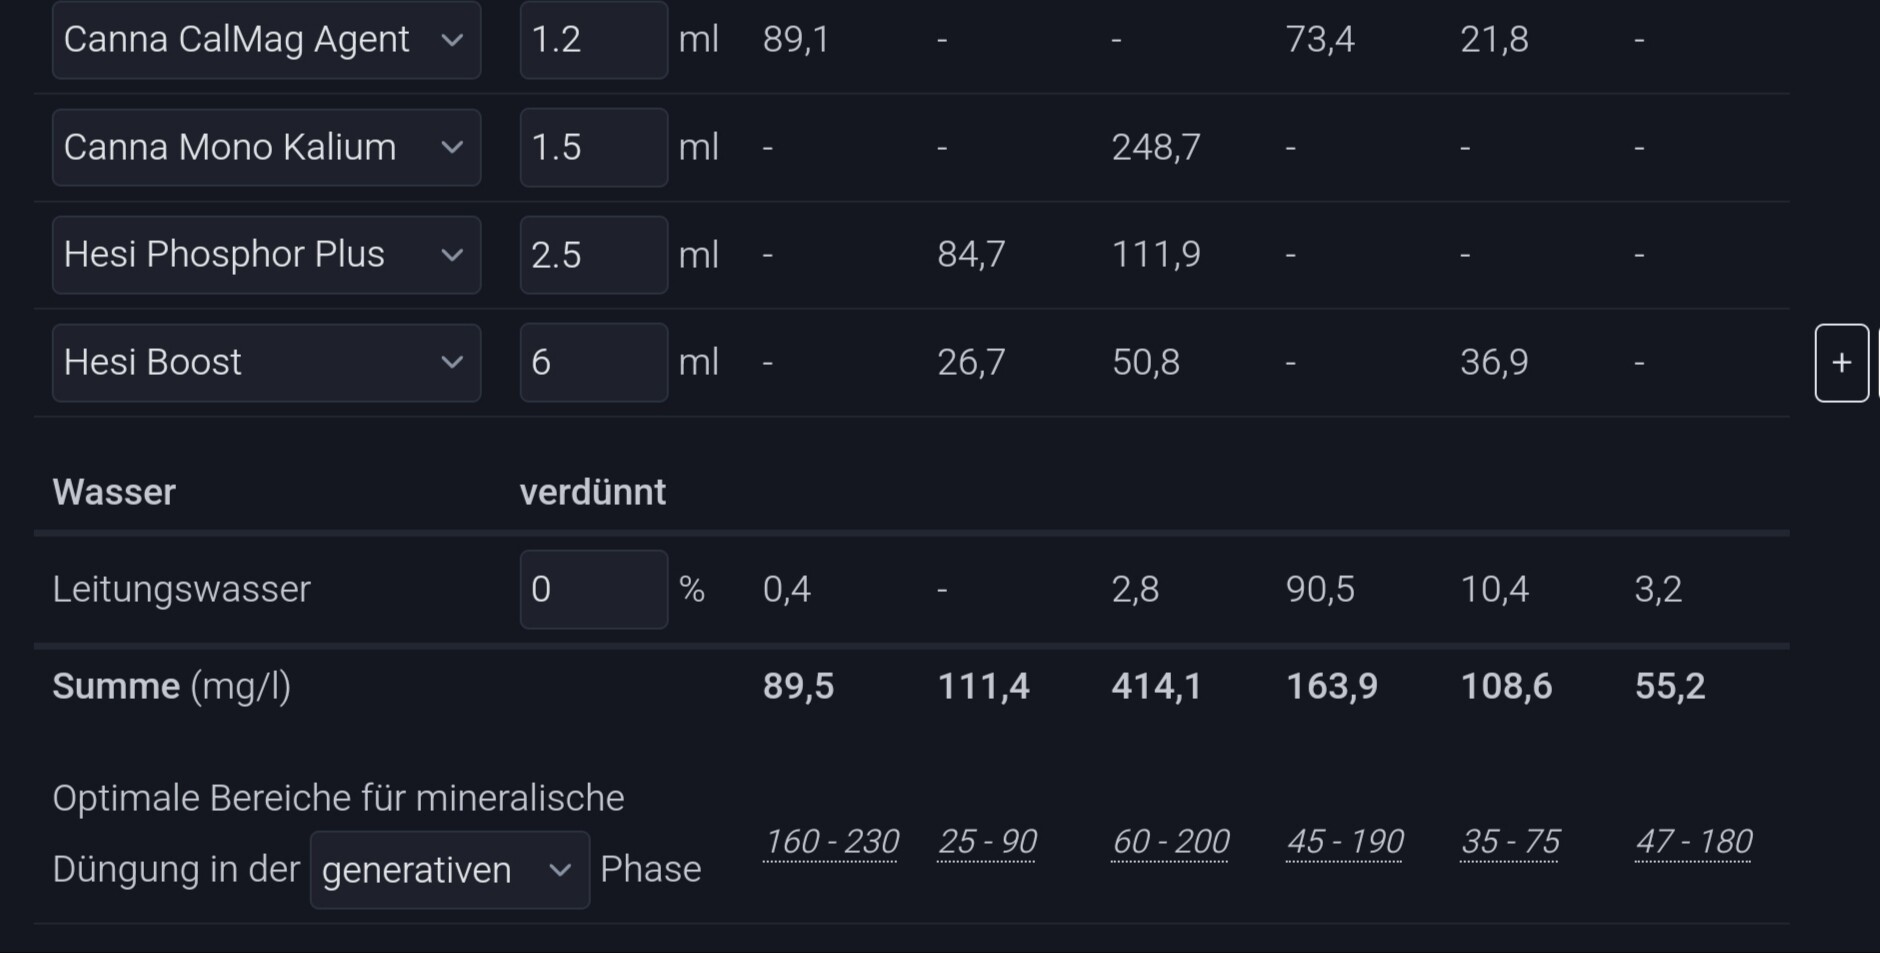Select the Hesi Boost 6 ml field
Viewport: 1880px width, 953px height.
593,363
